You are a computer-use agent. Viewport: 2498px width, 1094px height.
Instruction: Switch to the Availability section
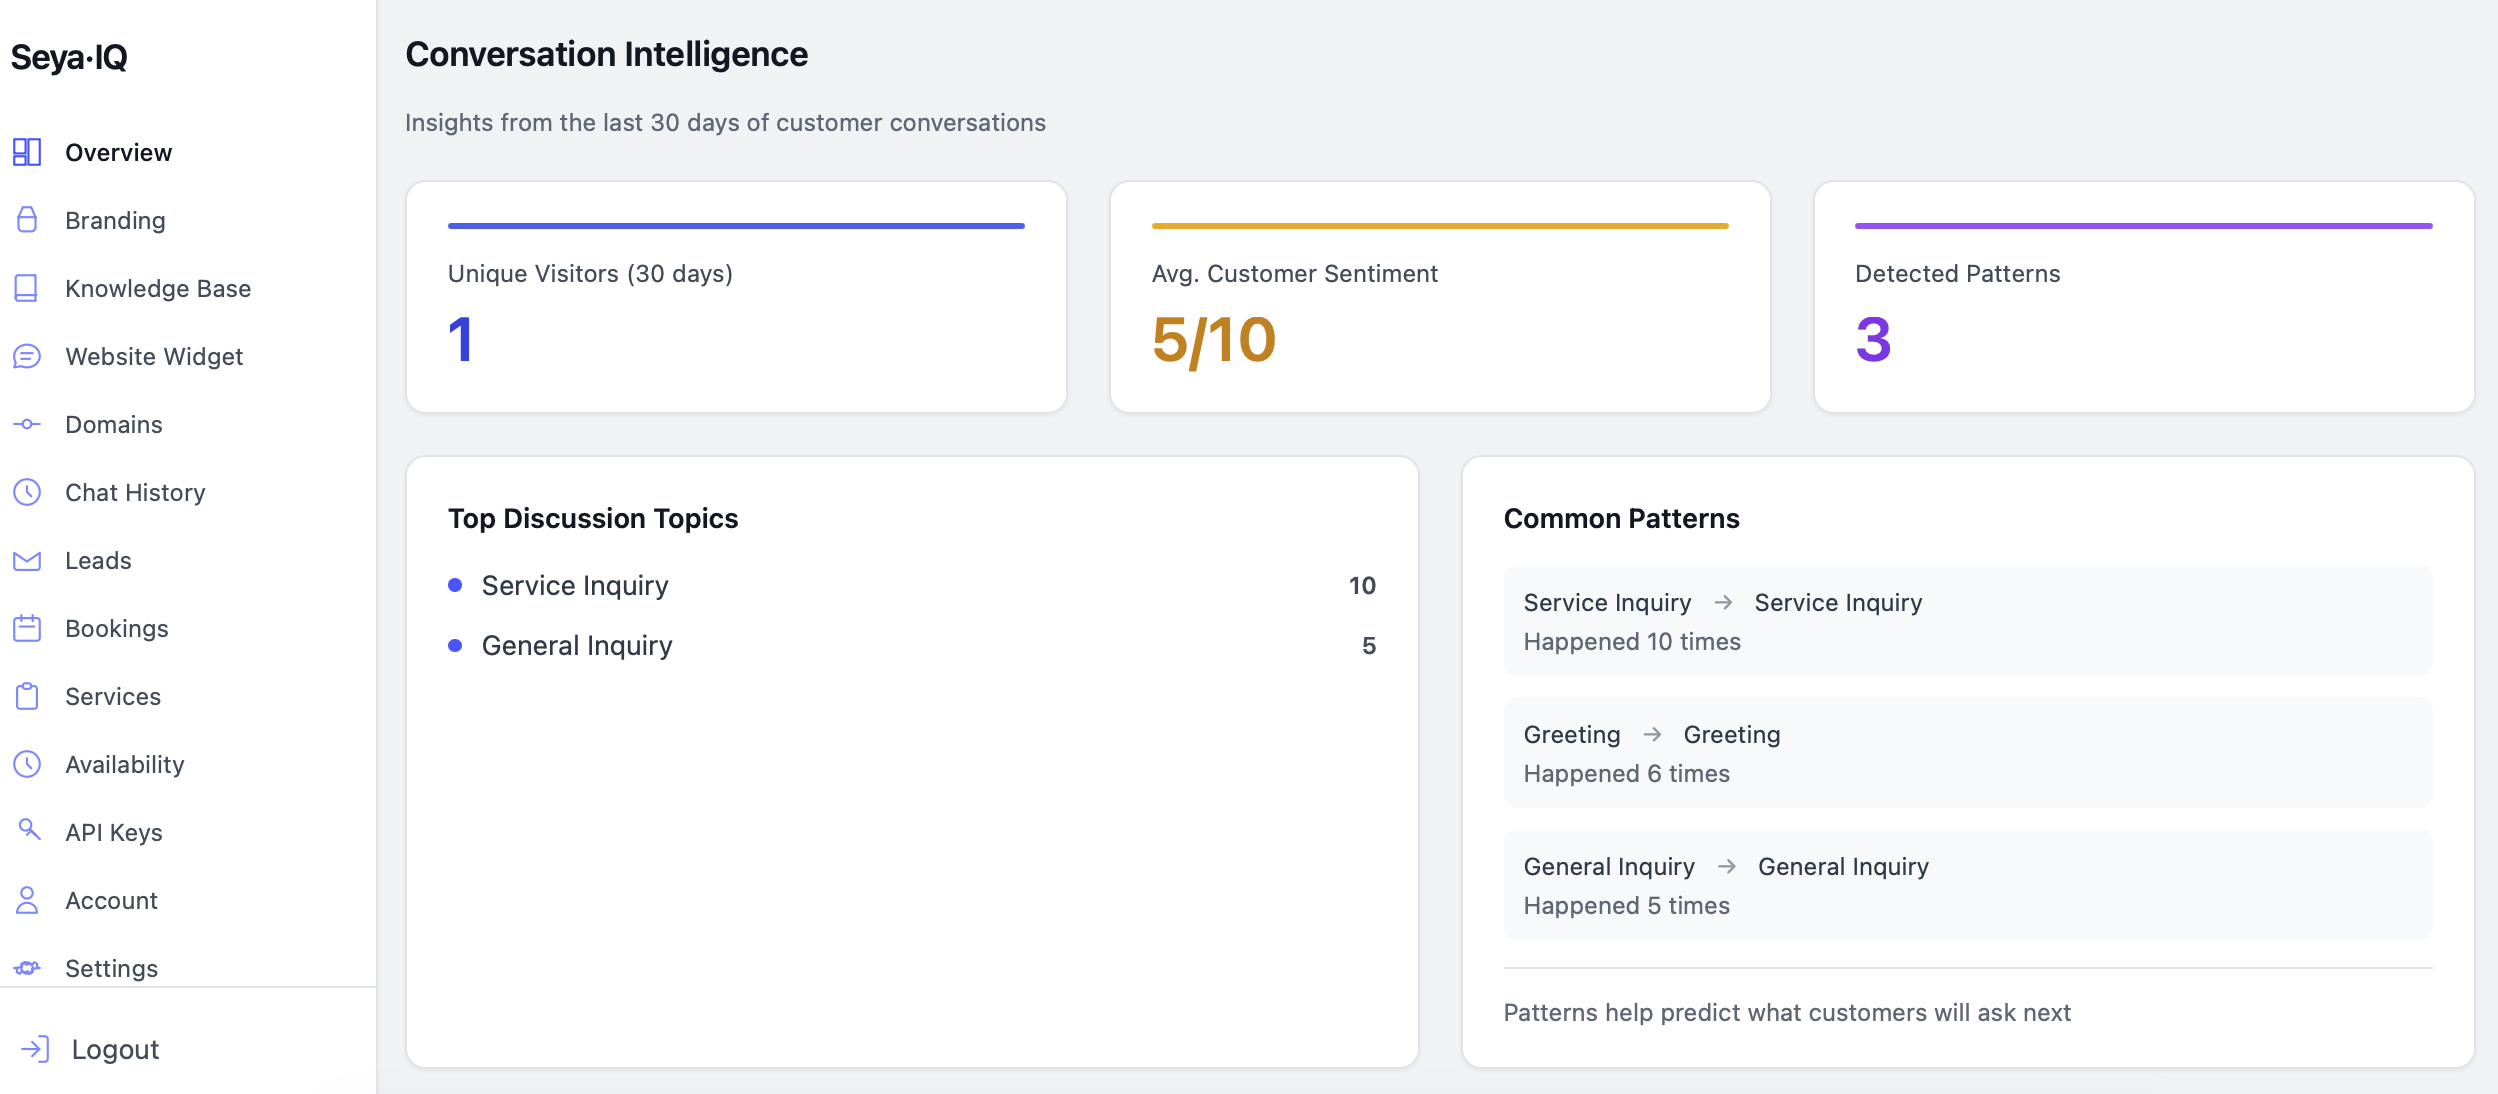click(x=125, y=764)
